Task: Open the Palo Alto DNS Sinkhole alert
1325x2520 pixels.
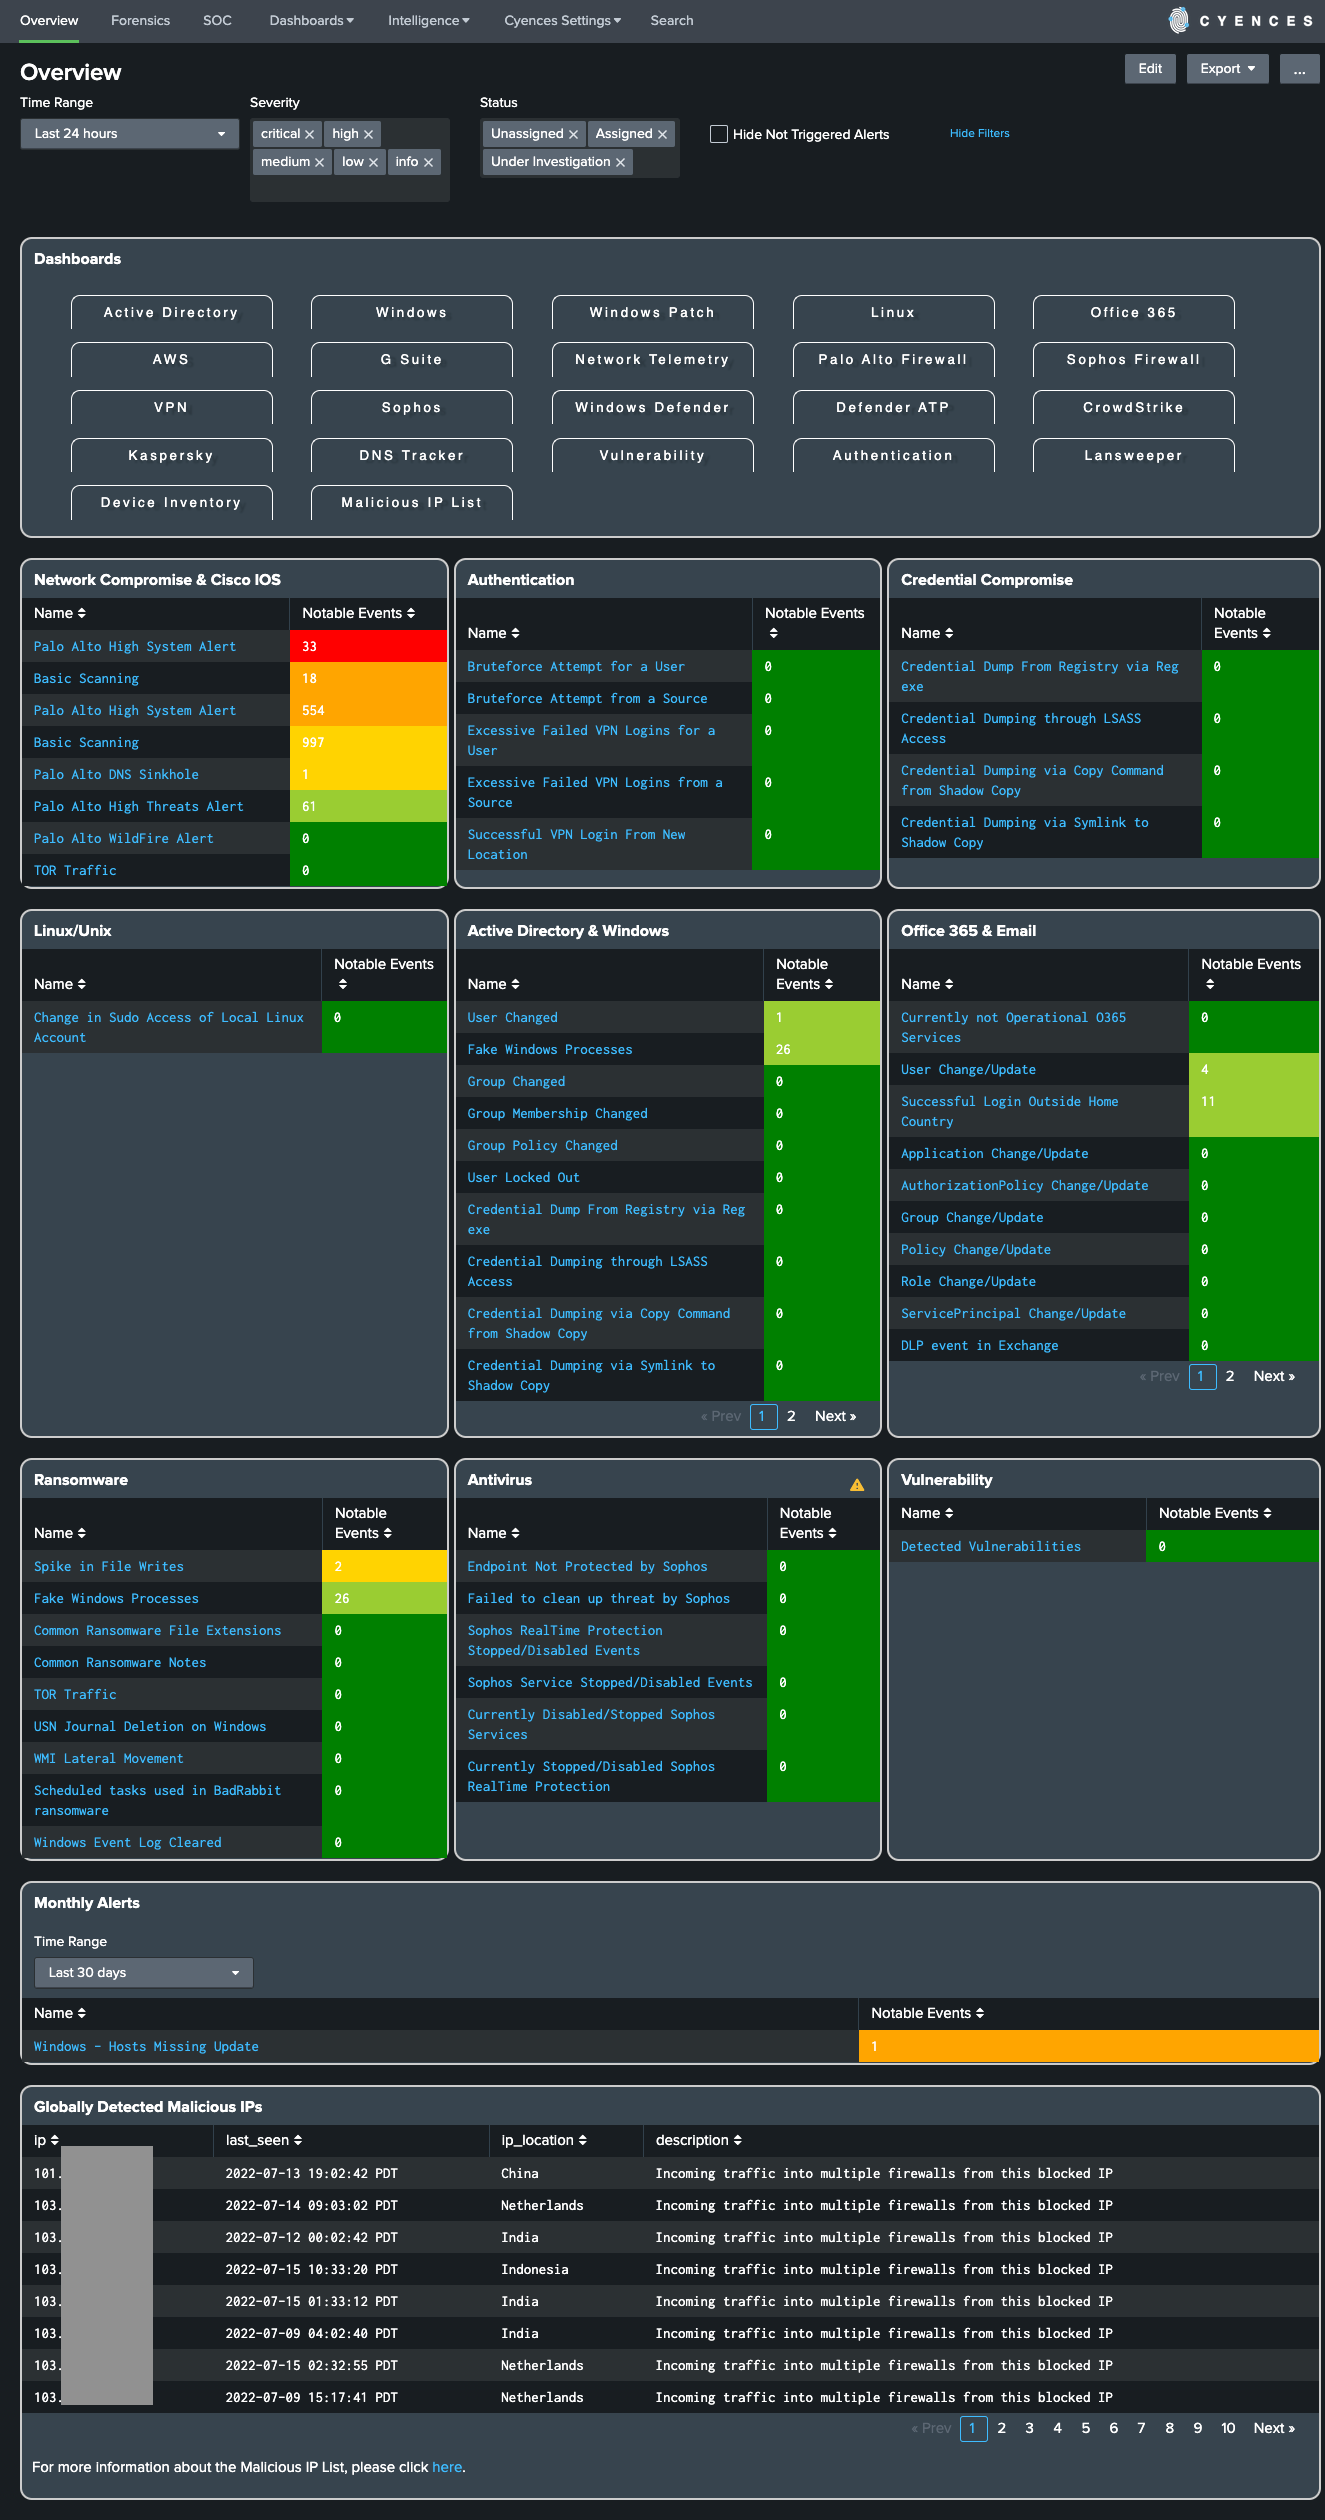Action: (x=116, y=774)
